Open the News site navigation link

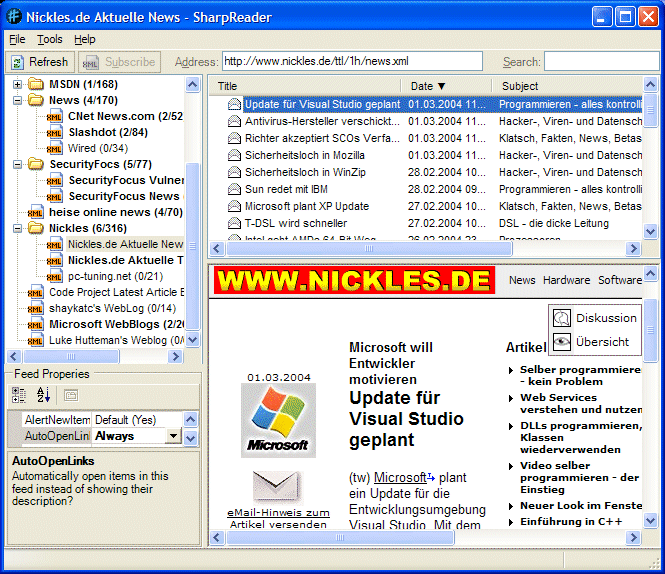[x=522, y=280]
